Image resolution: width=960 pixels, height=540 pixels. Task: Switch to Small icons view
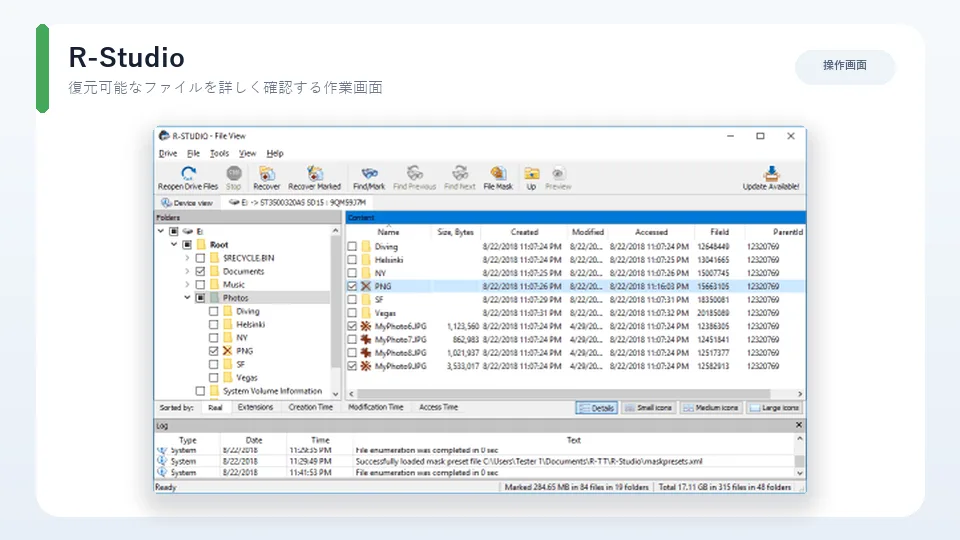pyautogui.click(x=648, y=408)
